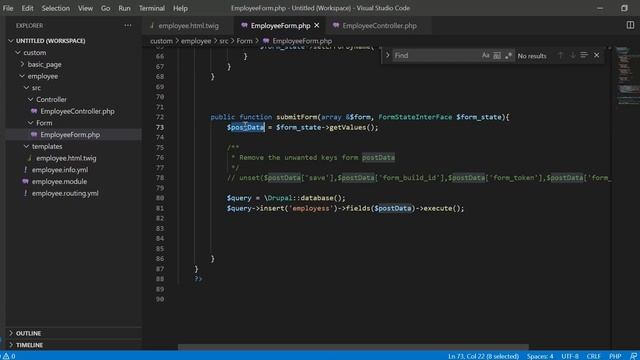Click the closing ?> tag on line 88

click(x=198, y=279)
